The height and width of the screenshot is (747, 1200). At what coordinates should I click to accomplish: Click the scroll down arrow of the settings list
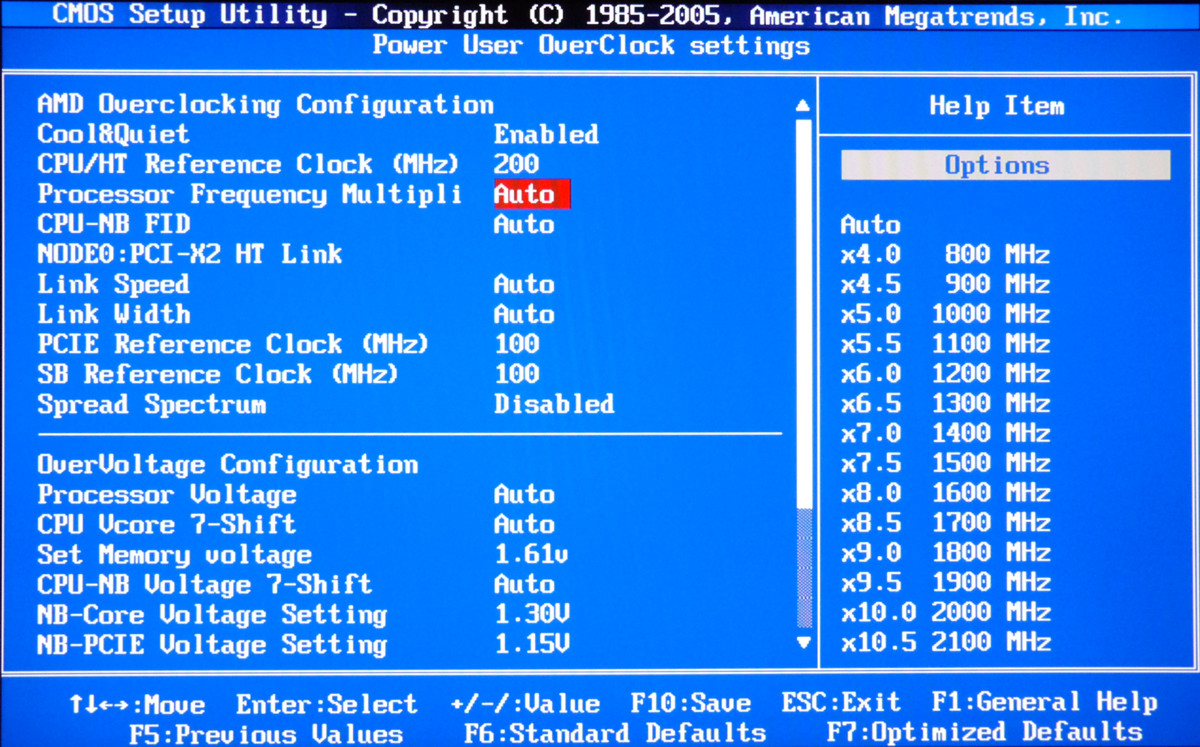click(802, 643)
